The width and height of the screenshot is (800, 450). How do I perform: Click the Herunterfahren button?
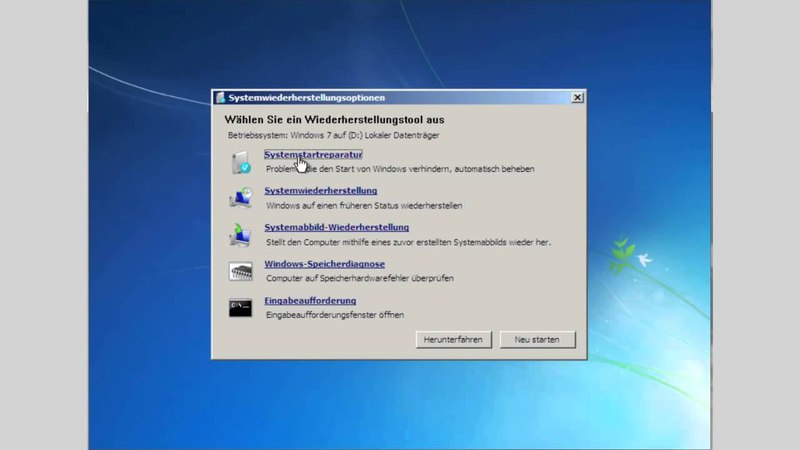click(x=453, y=340)
